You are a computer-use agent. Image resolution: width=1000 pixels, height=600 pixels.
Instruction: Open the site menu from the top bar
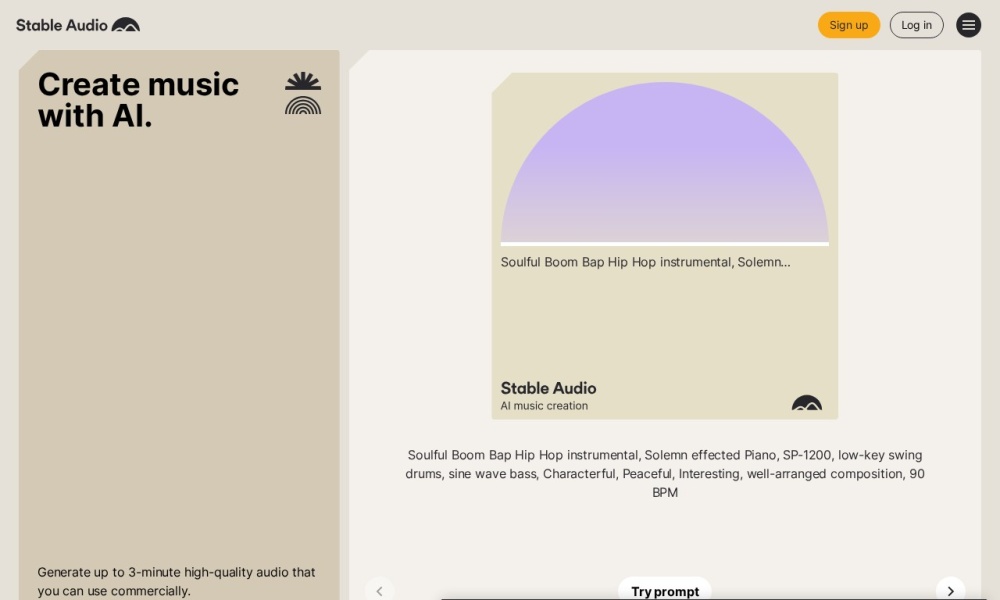pos(968,25)
